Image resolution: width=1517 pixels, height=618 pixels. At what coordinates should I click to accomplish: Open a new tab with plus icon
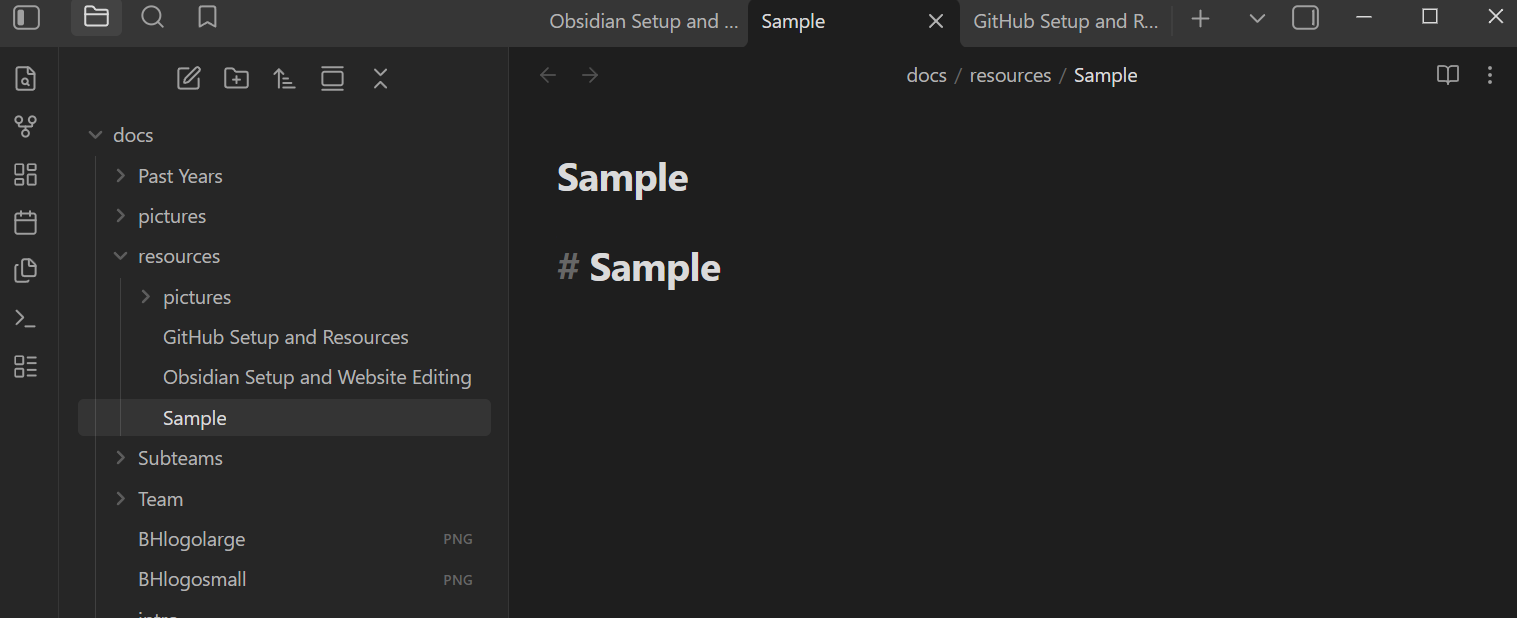click(1201, 19)
